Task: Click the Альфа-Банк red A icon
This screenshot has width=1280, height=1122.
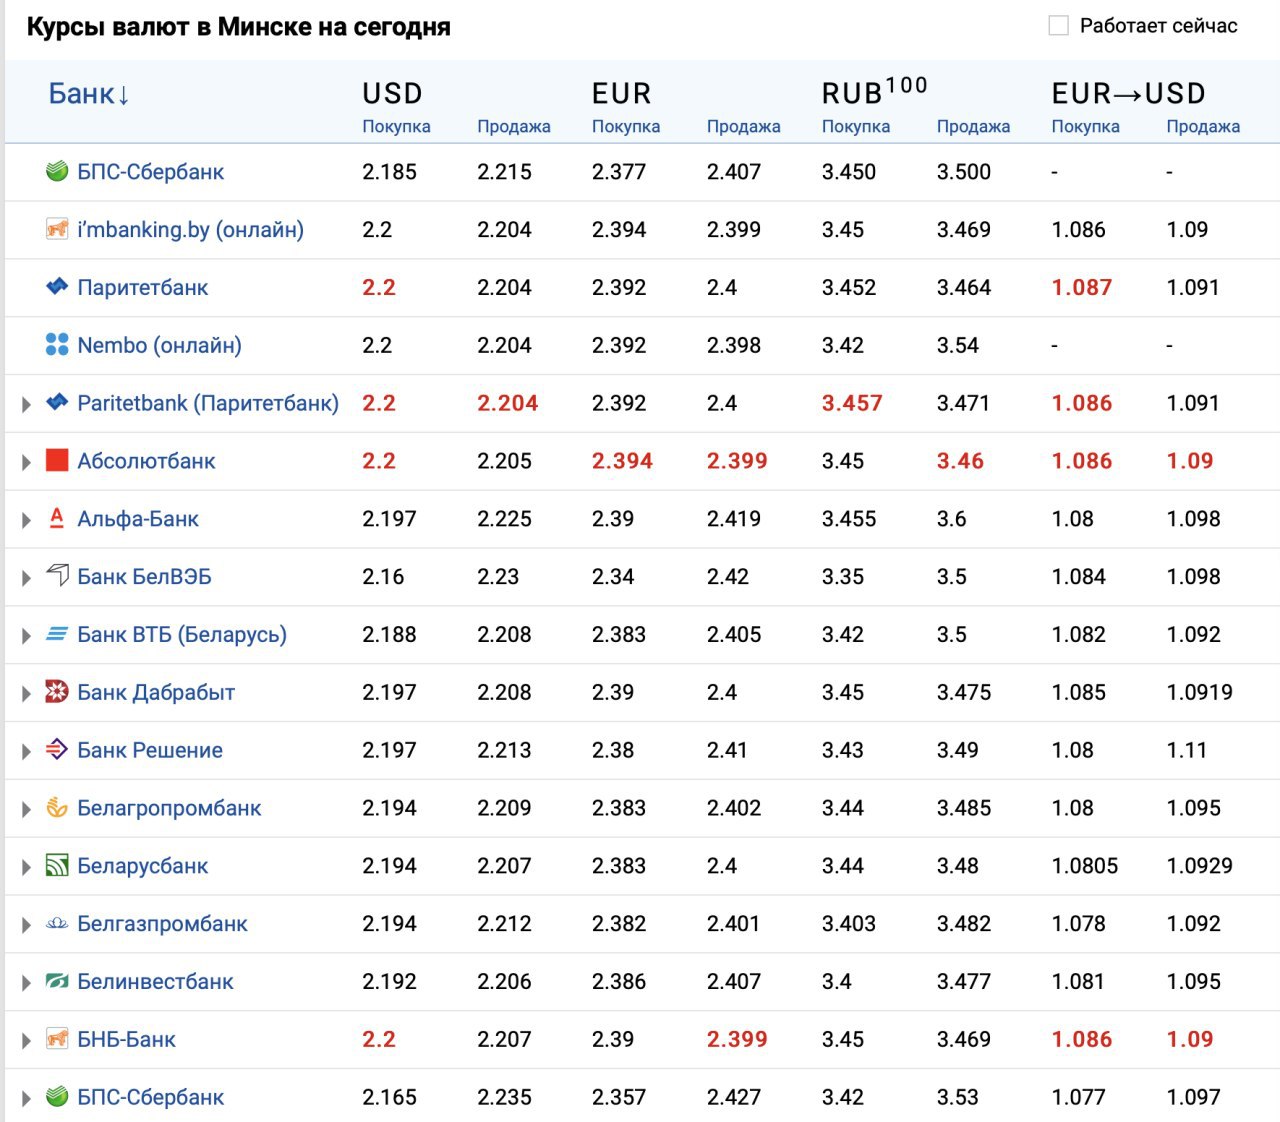Action: tap(57, 518)
